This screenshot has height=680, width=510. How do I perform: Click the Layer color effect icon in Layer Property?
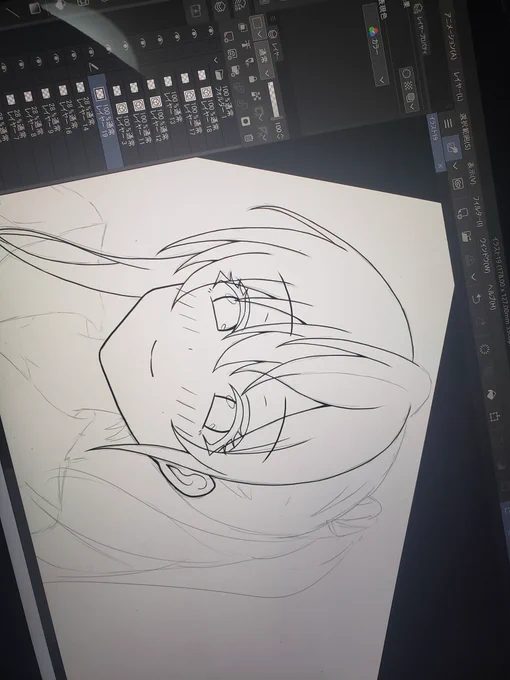410,97
